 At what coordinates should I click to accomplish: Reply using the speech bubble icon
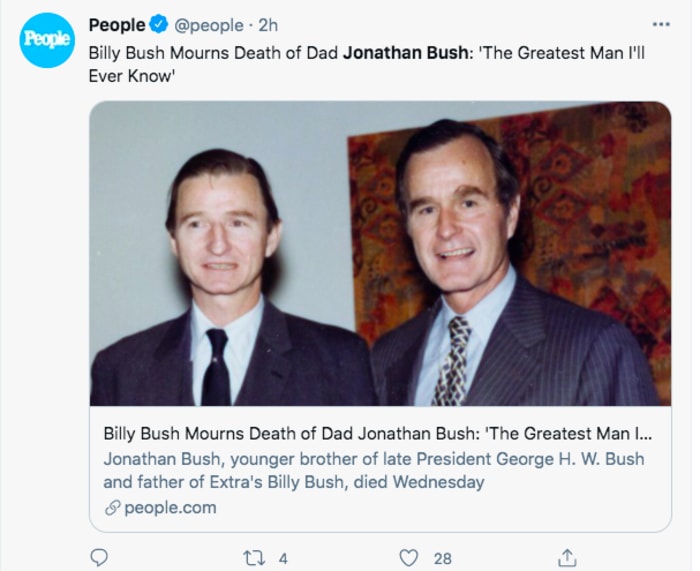(98, 558)
